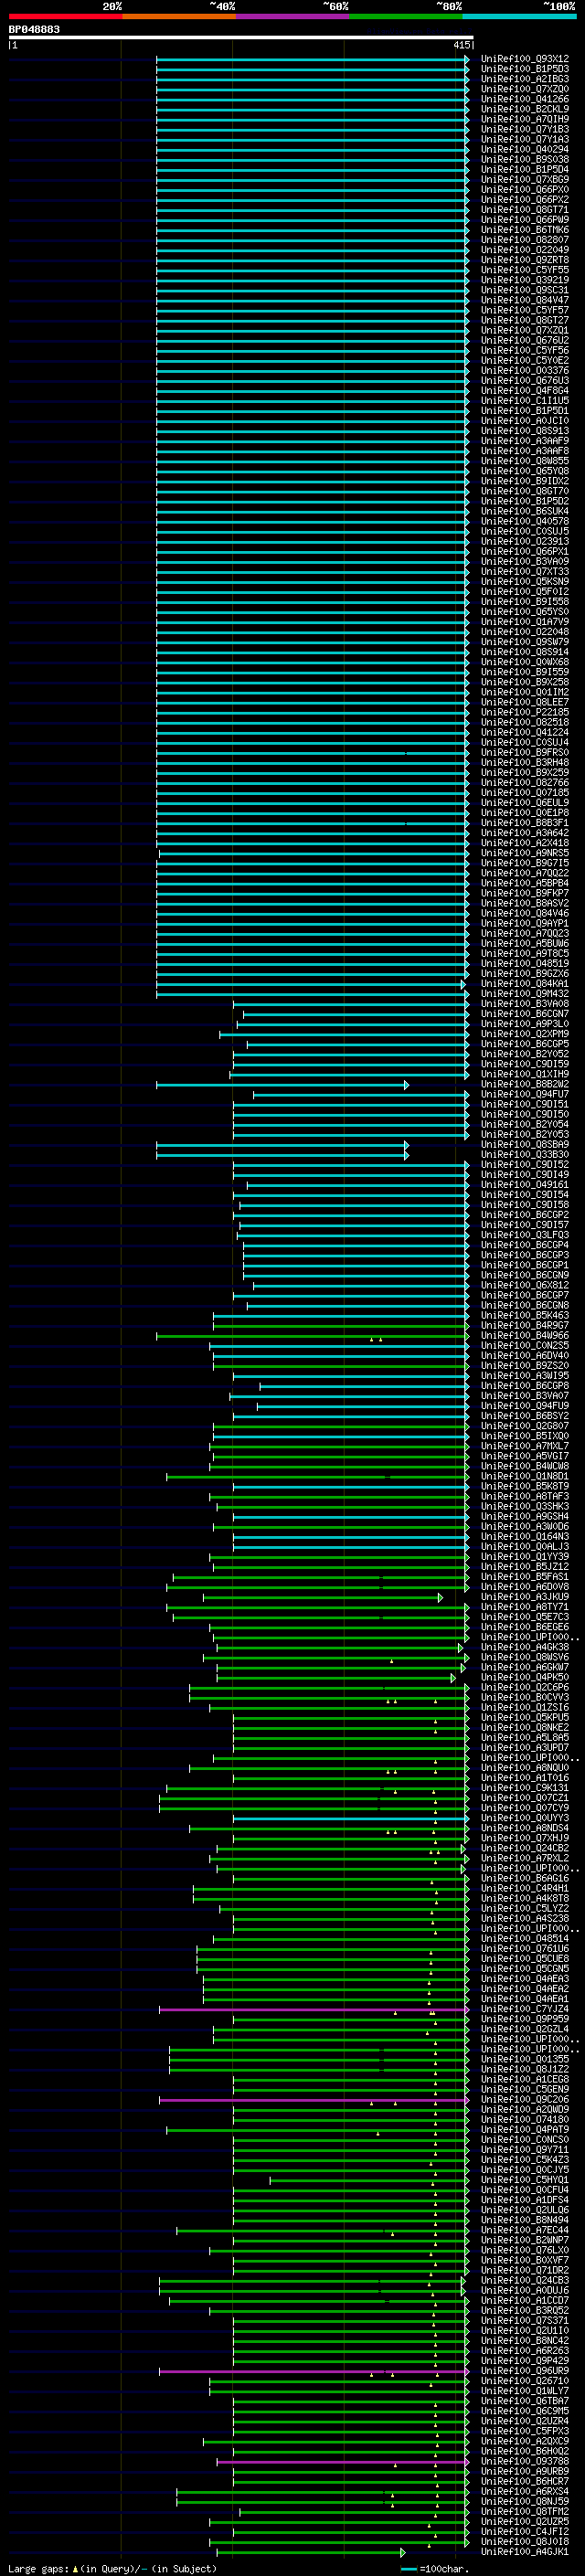This screenshot has width=585, height=2576.
Task: Click the red ~20% identity legend segment
Action: point(65,16)
